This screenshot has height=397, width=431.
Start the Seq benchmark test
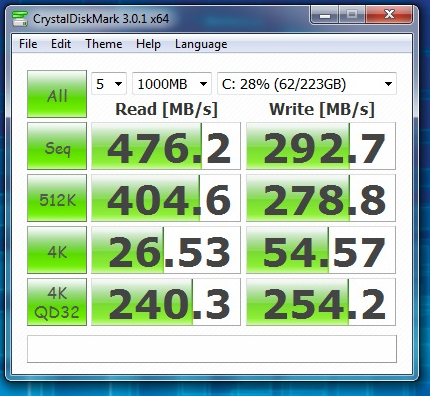coord(57,146)
